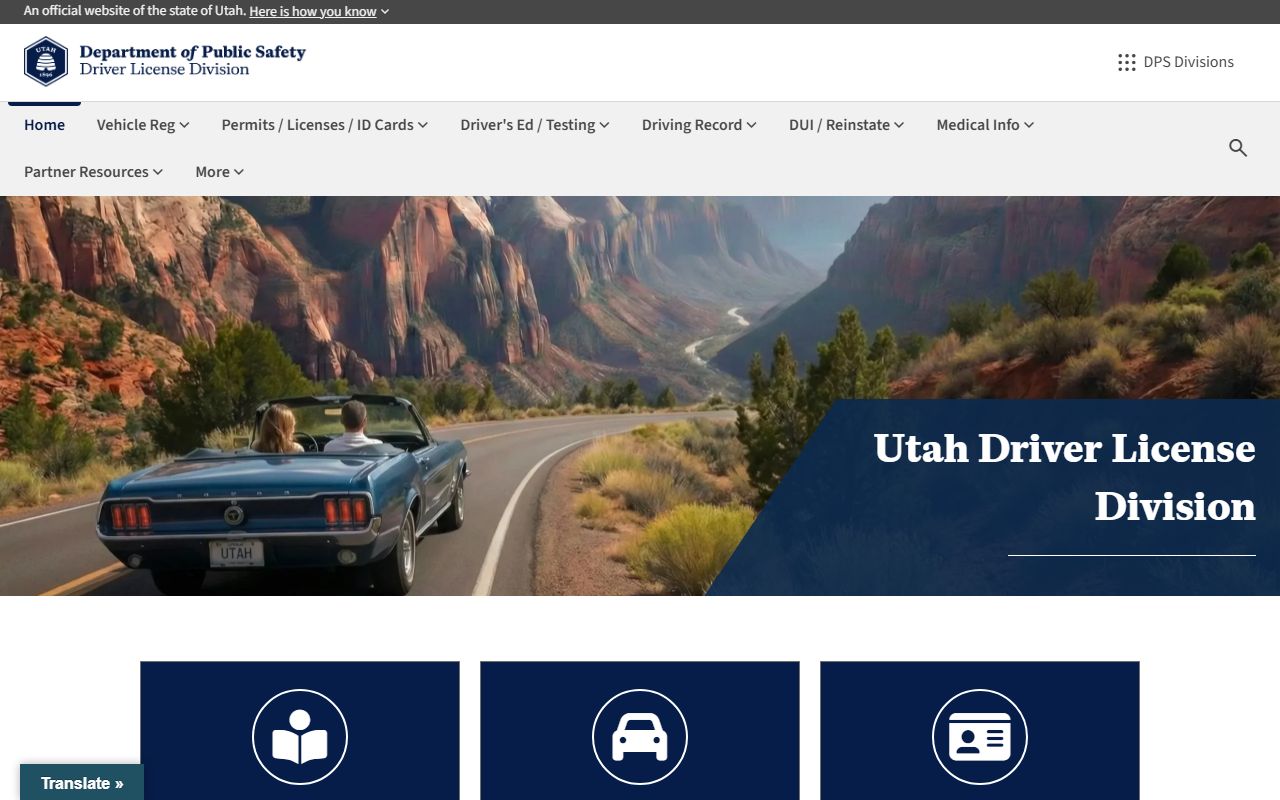Open the More menu

tap(219, 172)
